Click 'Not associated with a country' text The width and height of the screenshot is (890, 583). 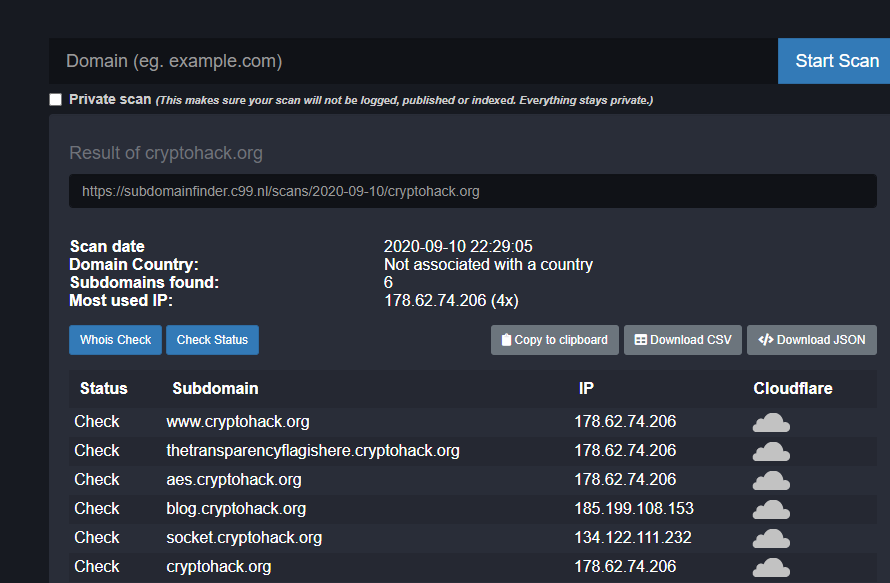[488, 265]
